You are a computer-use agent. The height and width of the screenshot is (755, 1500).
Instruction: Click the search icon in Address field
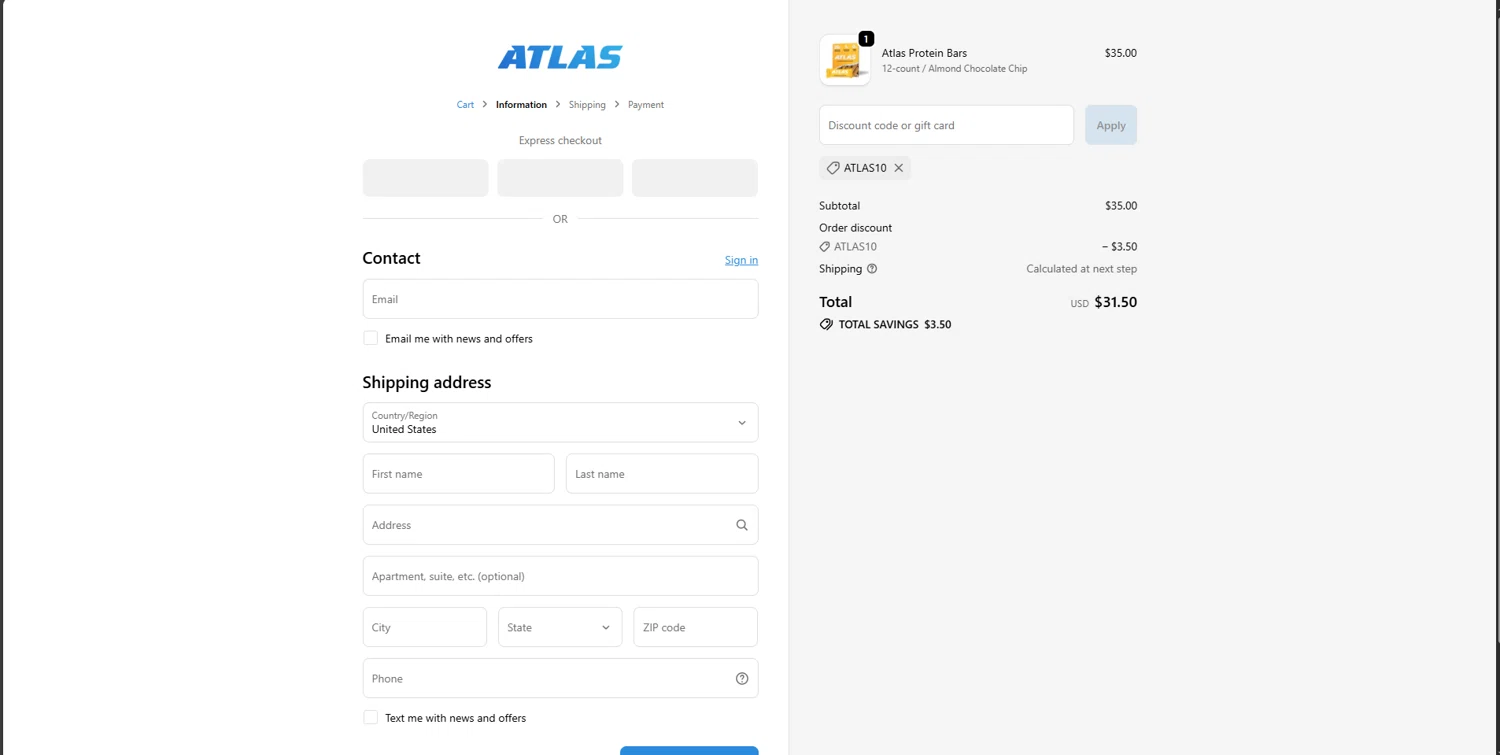(742, 525)
